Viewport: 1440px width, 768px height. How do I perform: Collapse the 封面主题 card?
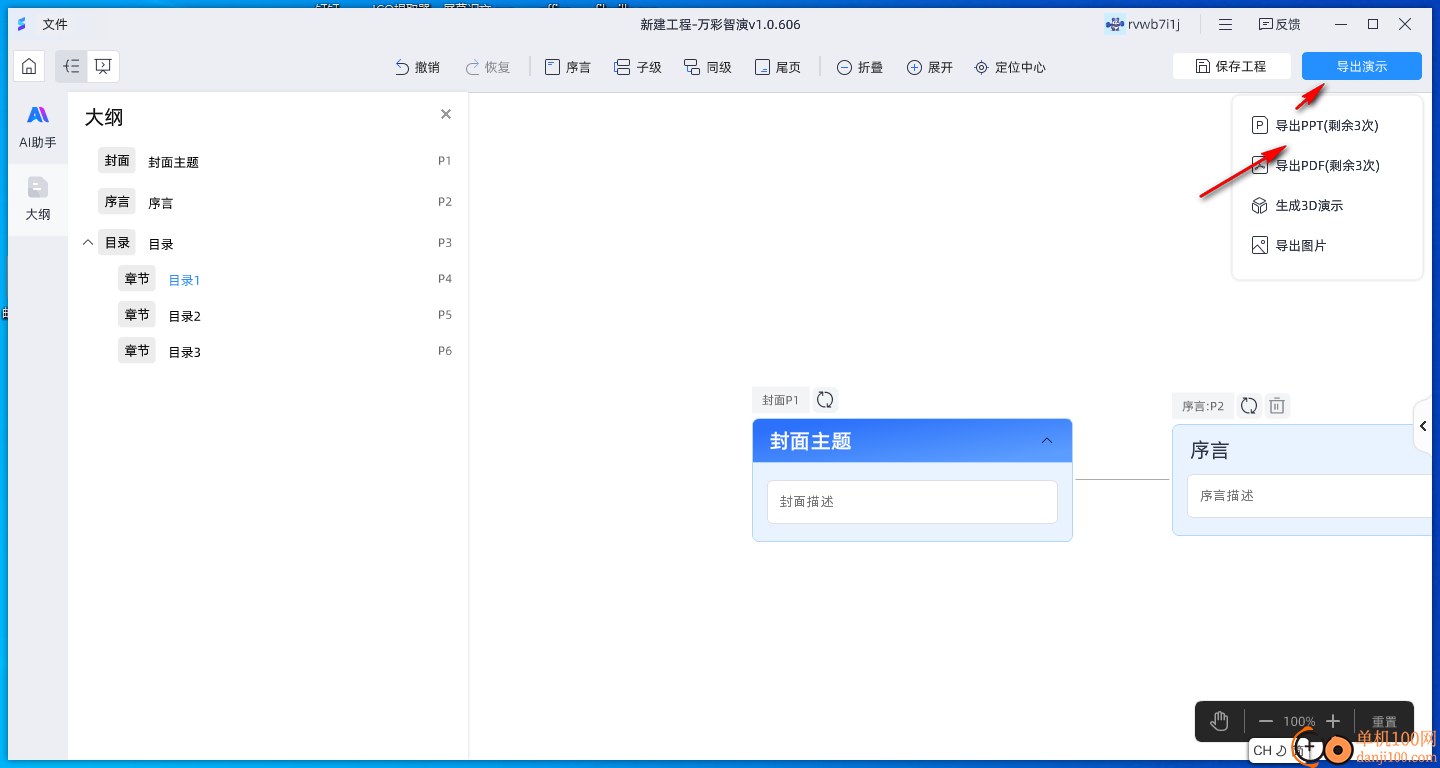(x=1047, y=441)
